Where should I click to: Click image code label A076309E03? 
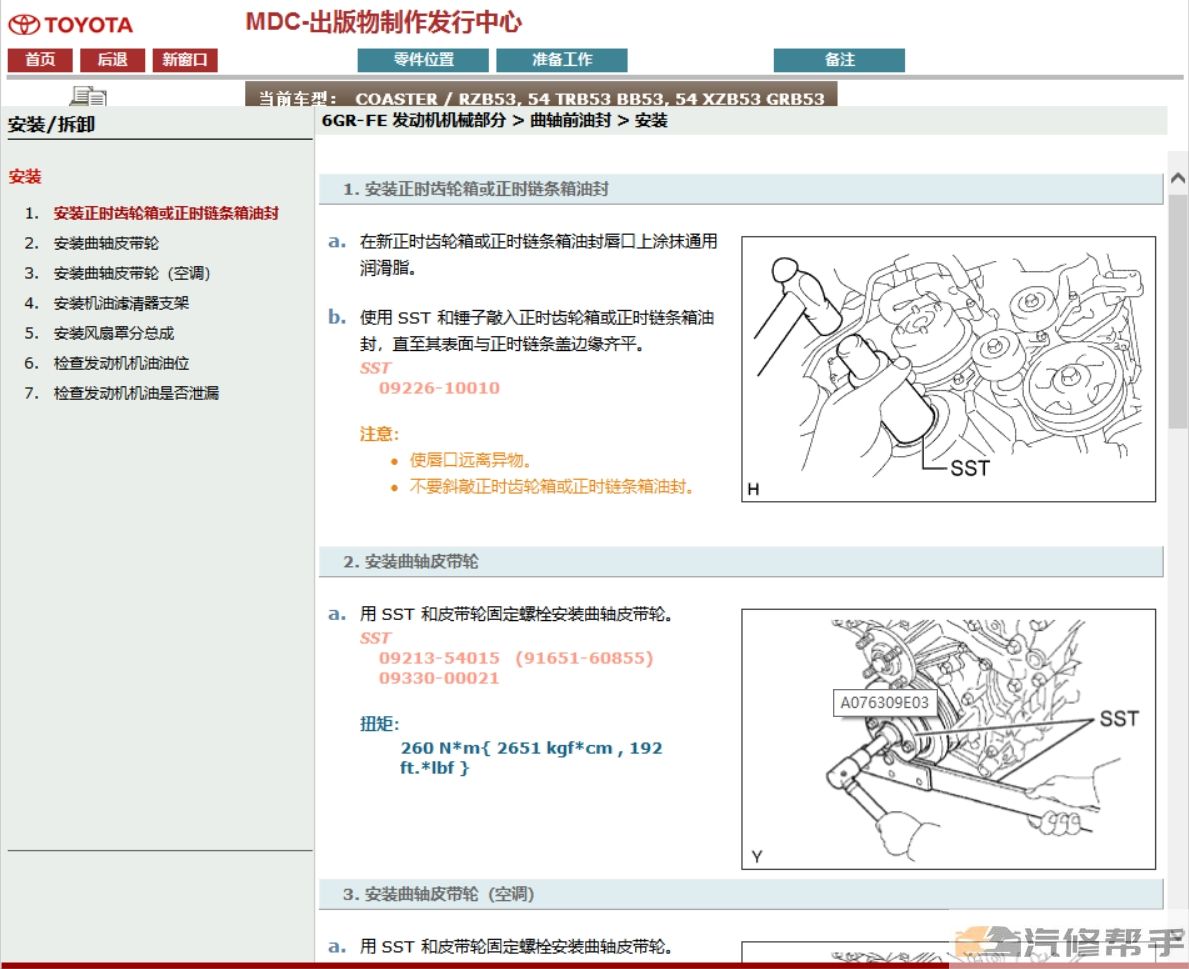(884, 703)
